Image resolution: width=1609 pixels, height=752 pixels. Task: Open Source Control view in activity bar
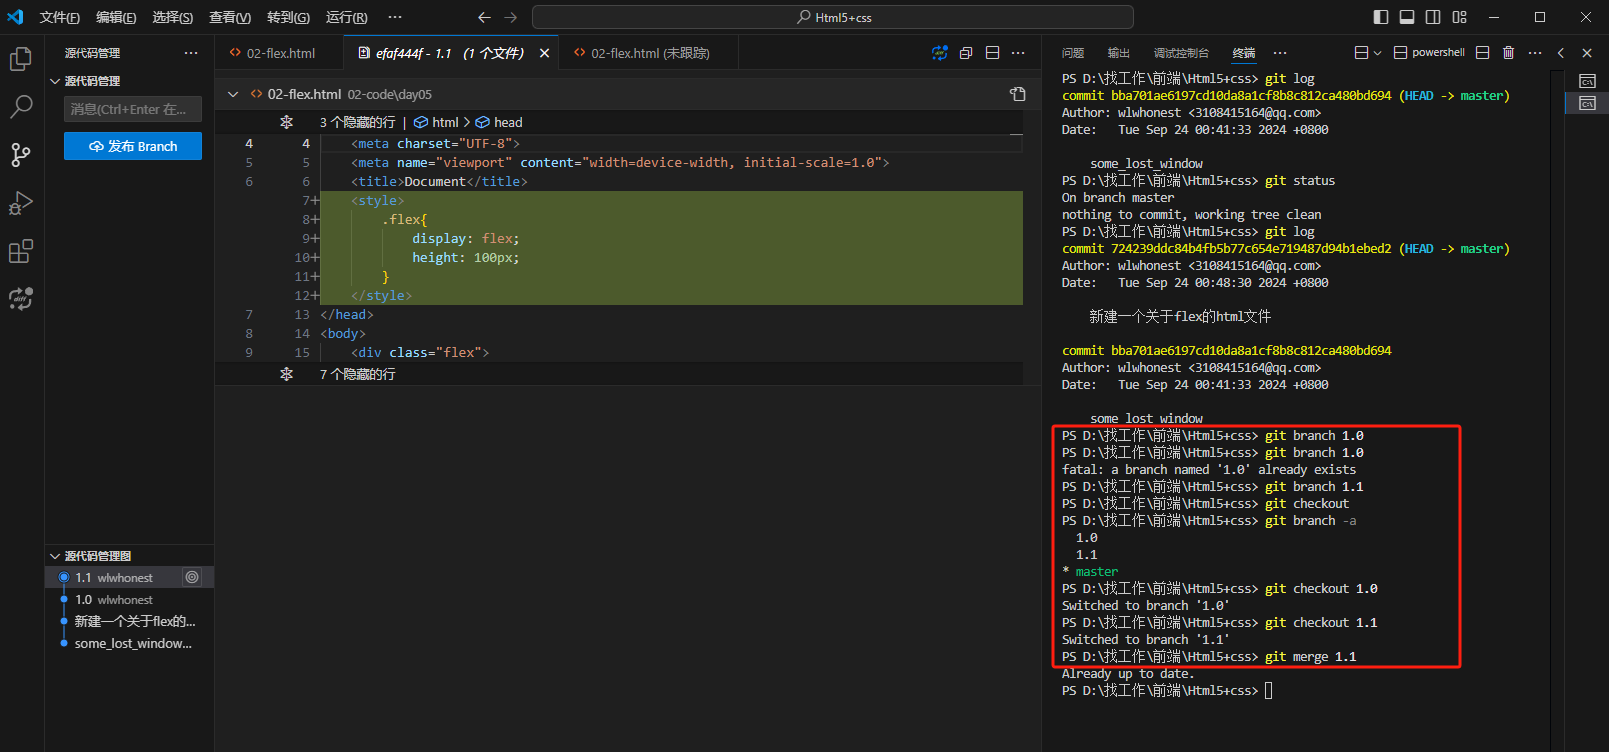pyautogui.click(x=21, y=154)
